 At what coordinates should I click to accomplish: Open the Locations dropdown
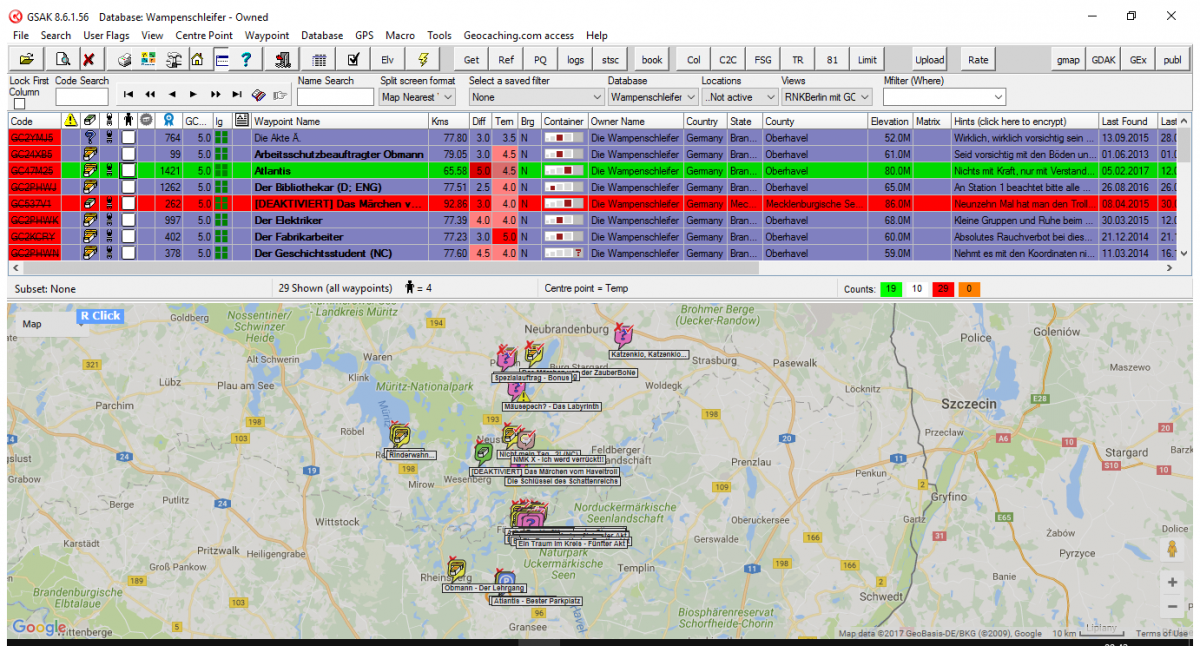(x=740, y=97)
